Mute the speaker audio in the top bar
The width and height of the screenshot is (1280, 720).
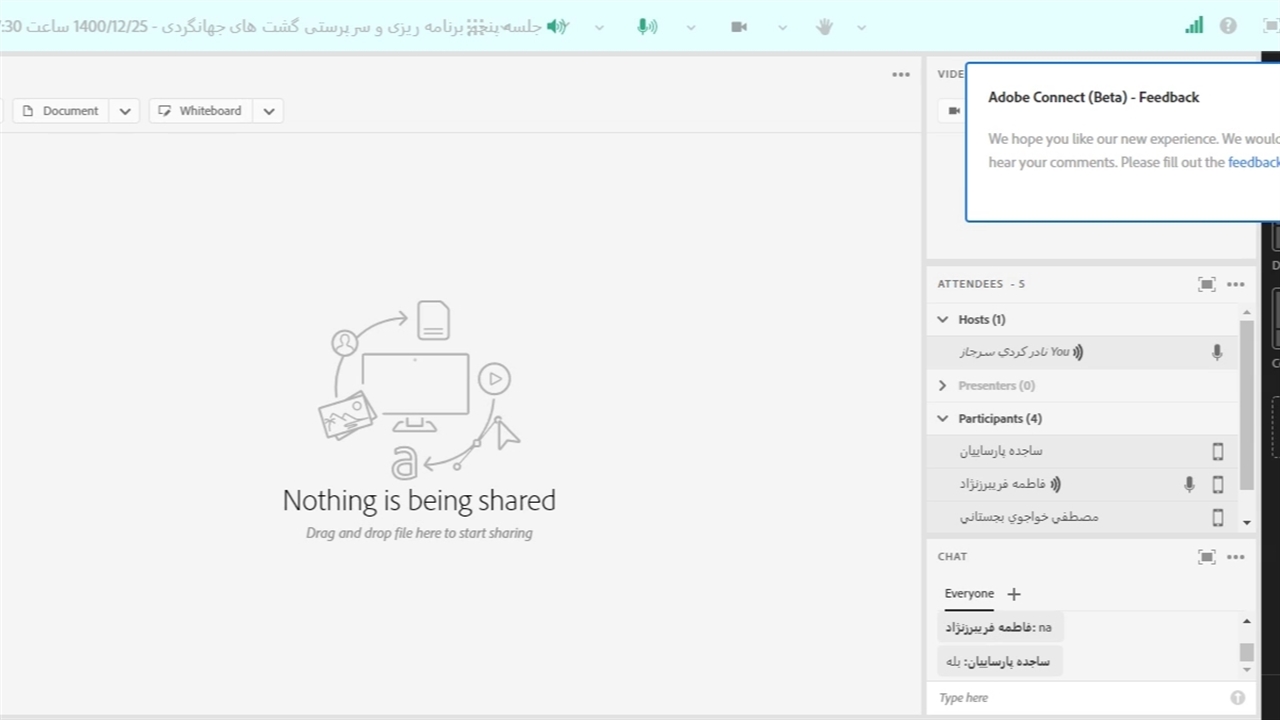[557, 27]
